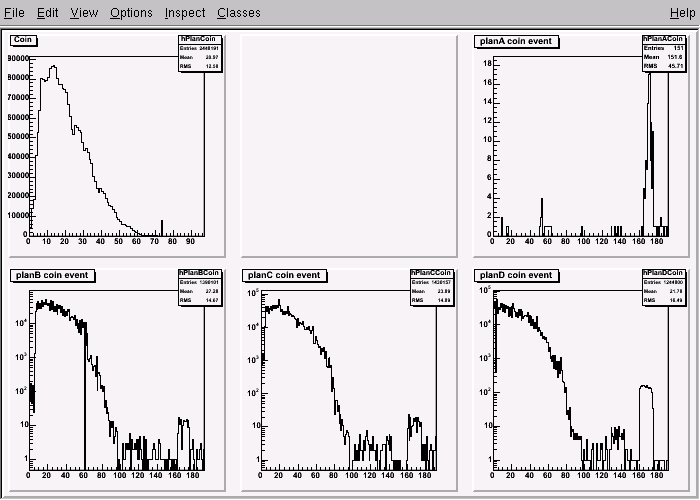Select the empty pad in top middle
Screen dimensions: 700x500
[349, 146]
